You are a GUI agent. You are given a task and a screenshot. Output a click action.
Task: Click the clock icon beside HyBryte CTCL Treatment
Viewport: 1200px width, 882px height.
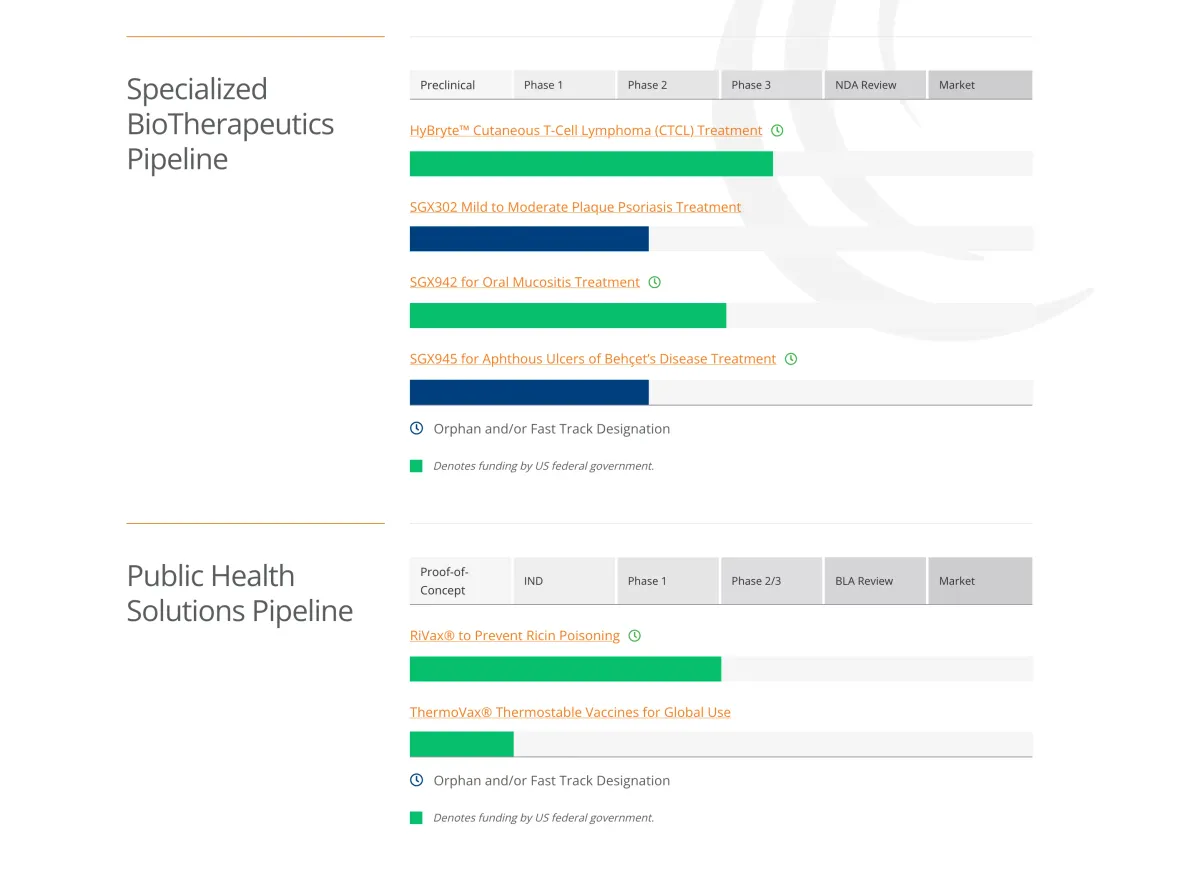pos(777,130)
